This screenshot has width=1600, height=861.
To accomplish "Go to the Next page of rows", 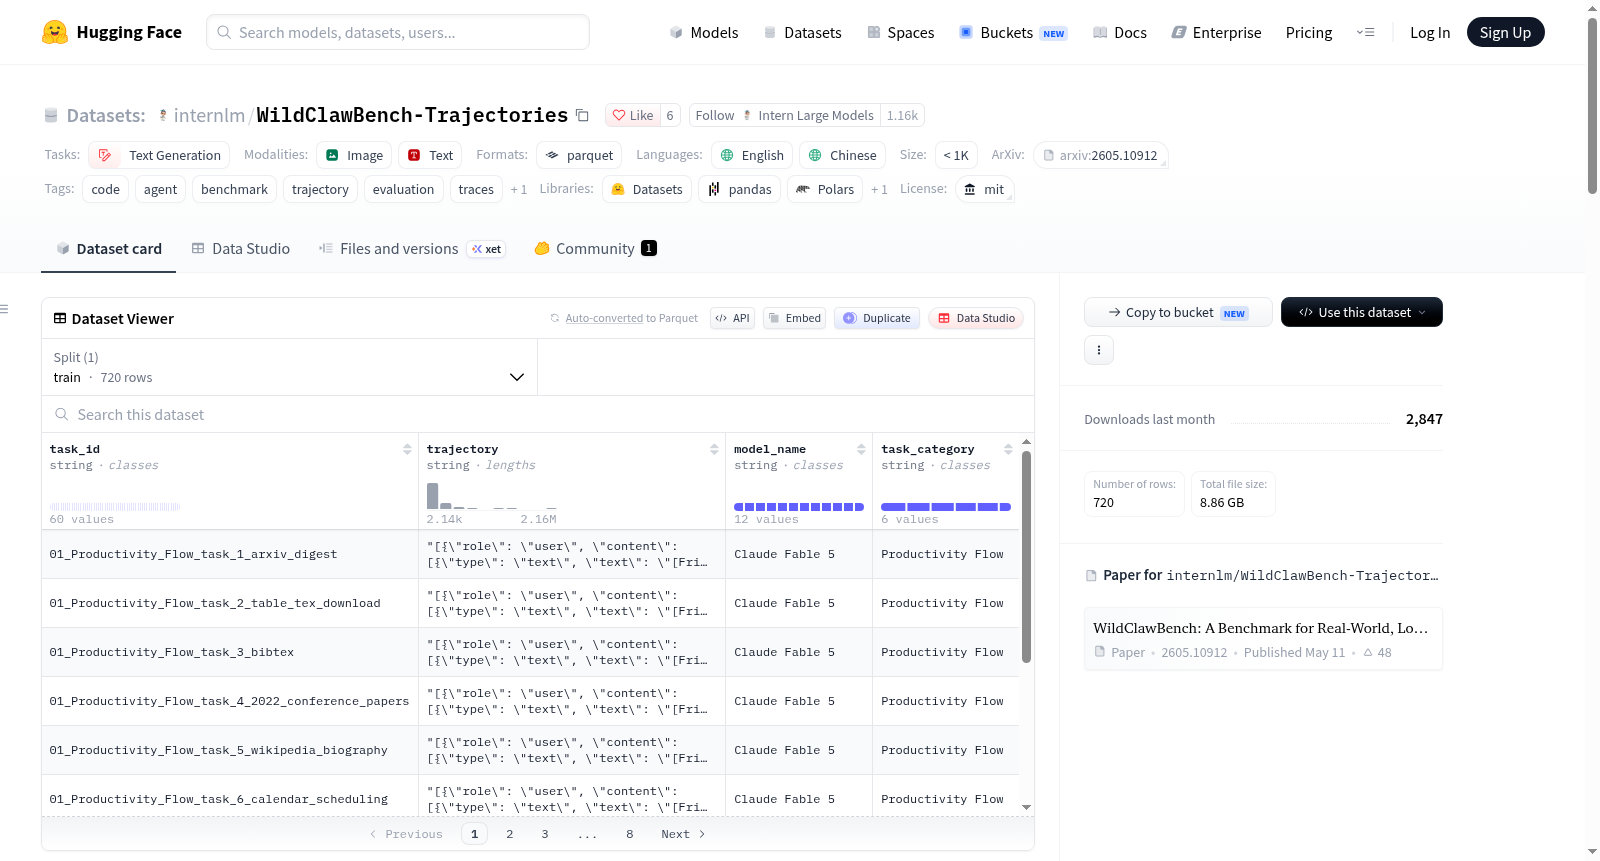I will pos(683,834).
